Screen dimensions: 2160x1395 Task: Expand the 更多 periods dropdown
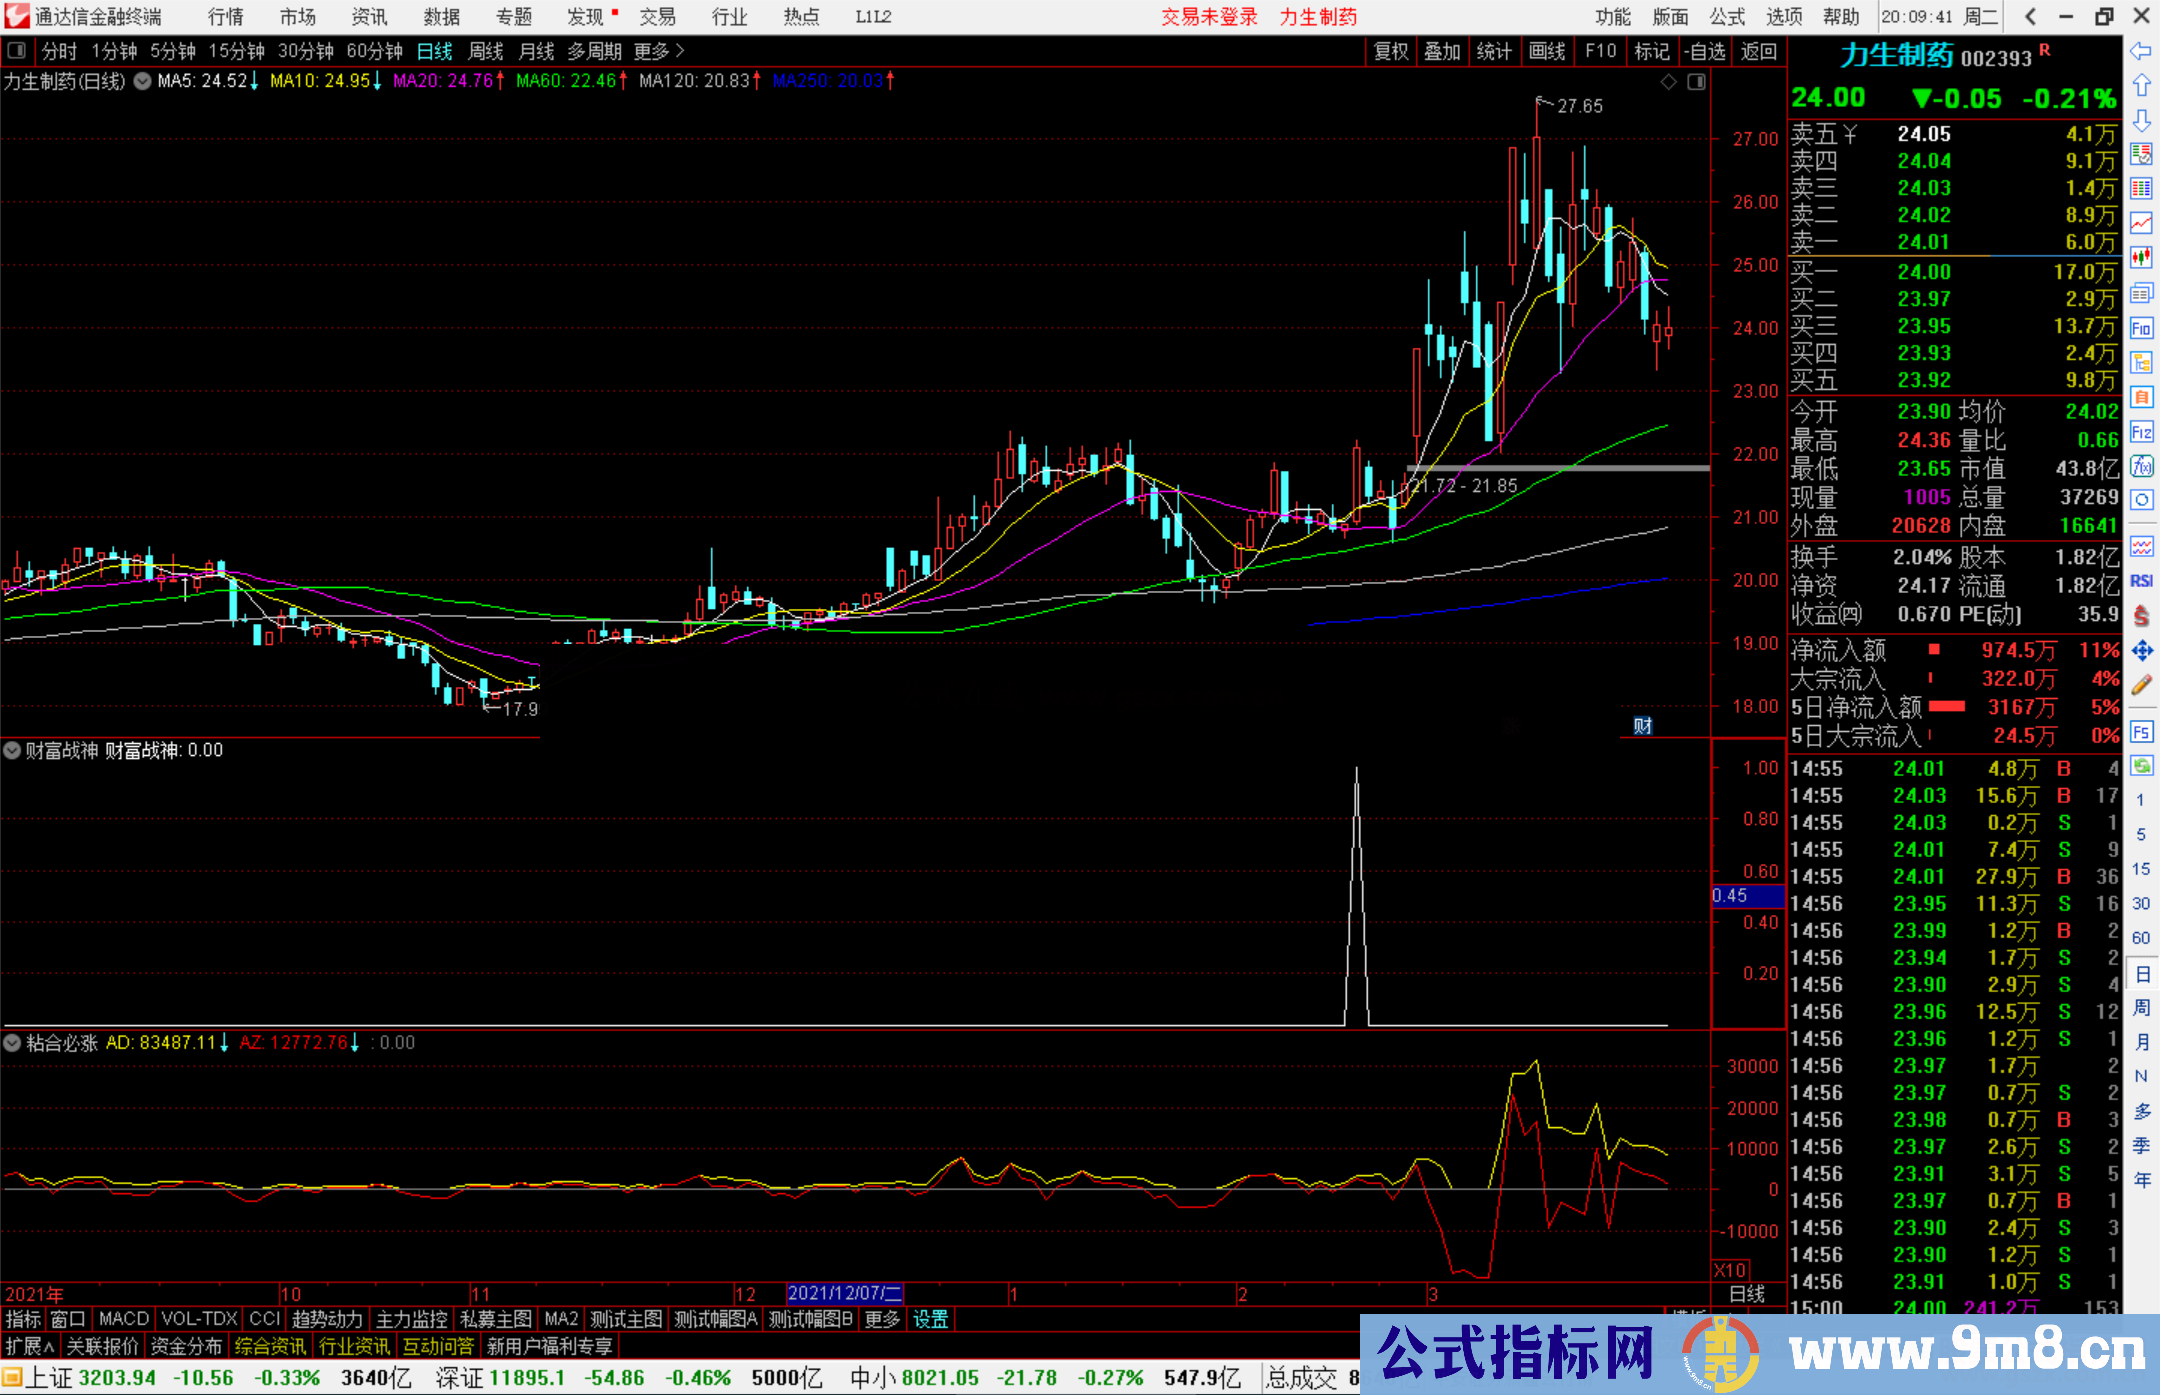[658, 51]
